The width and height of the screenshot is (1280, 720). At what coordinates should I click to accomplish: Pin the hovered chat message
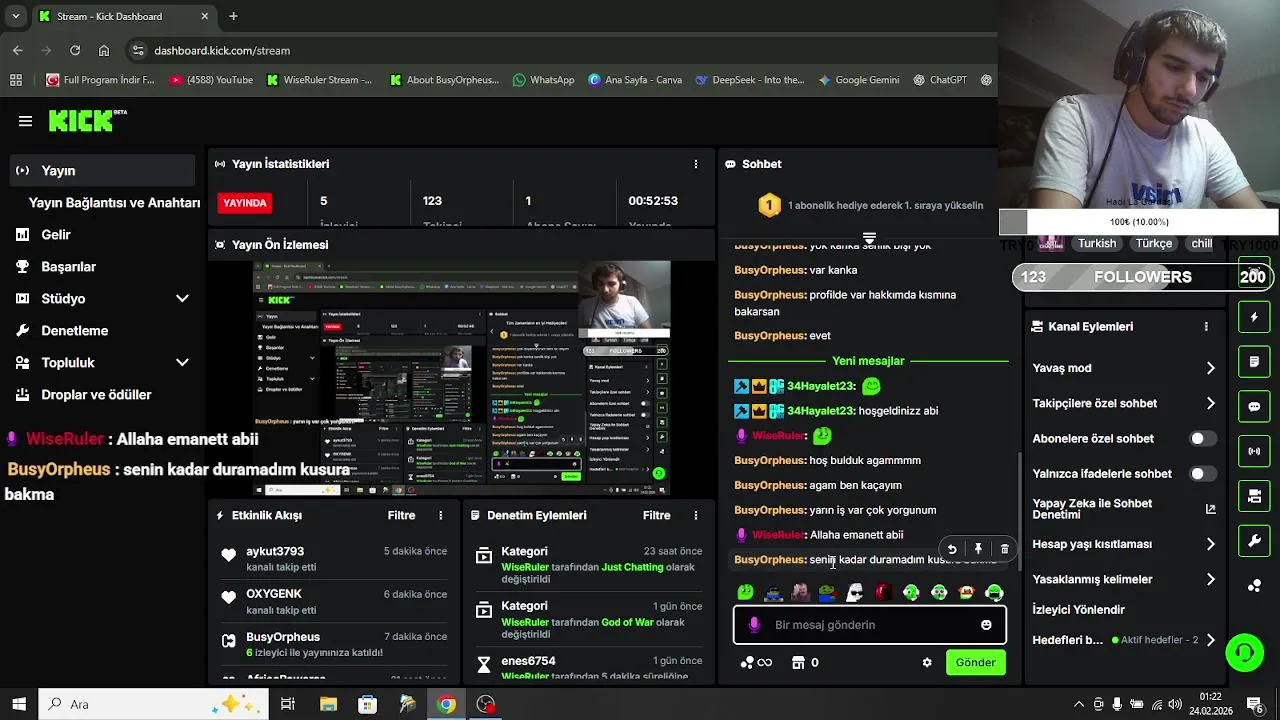click(978, 549)
